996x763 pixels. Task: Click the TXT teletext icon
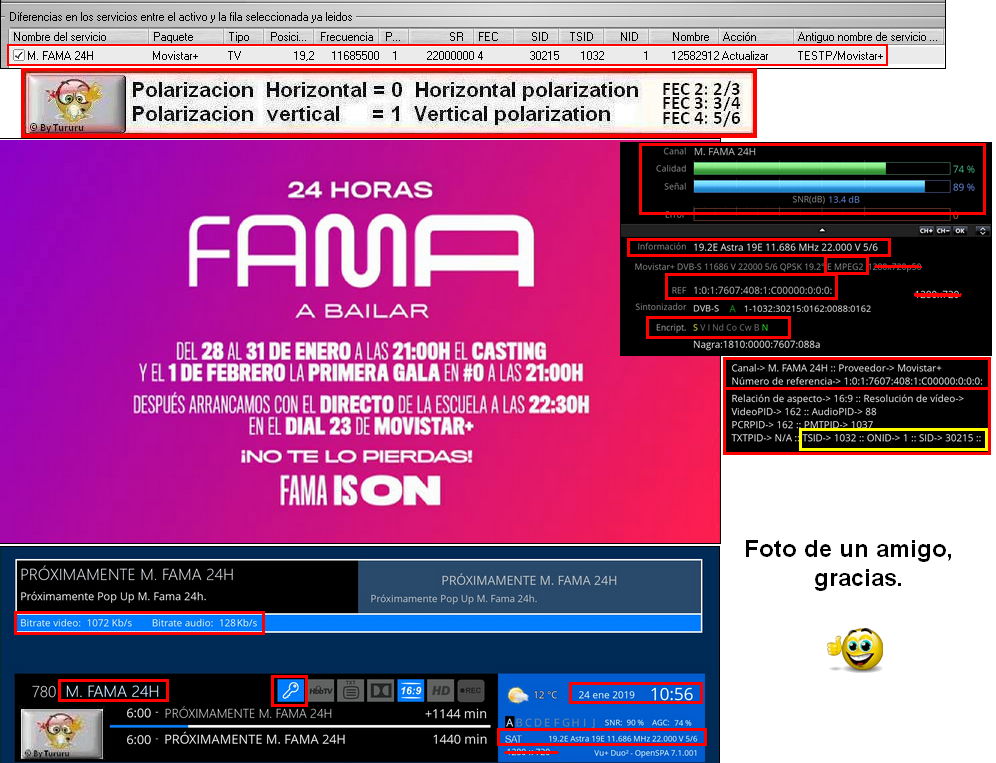tap(351, 691)
